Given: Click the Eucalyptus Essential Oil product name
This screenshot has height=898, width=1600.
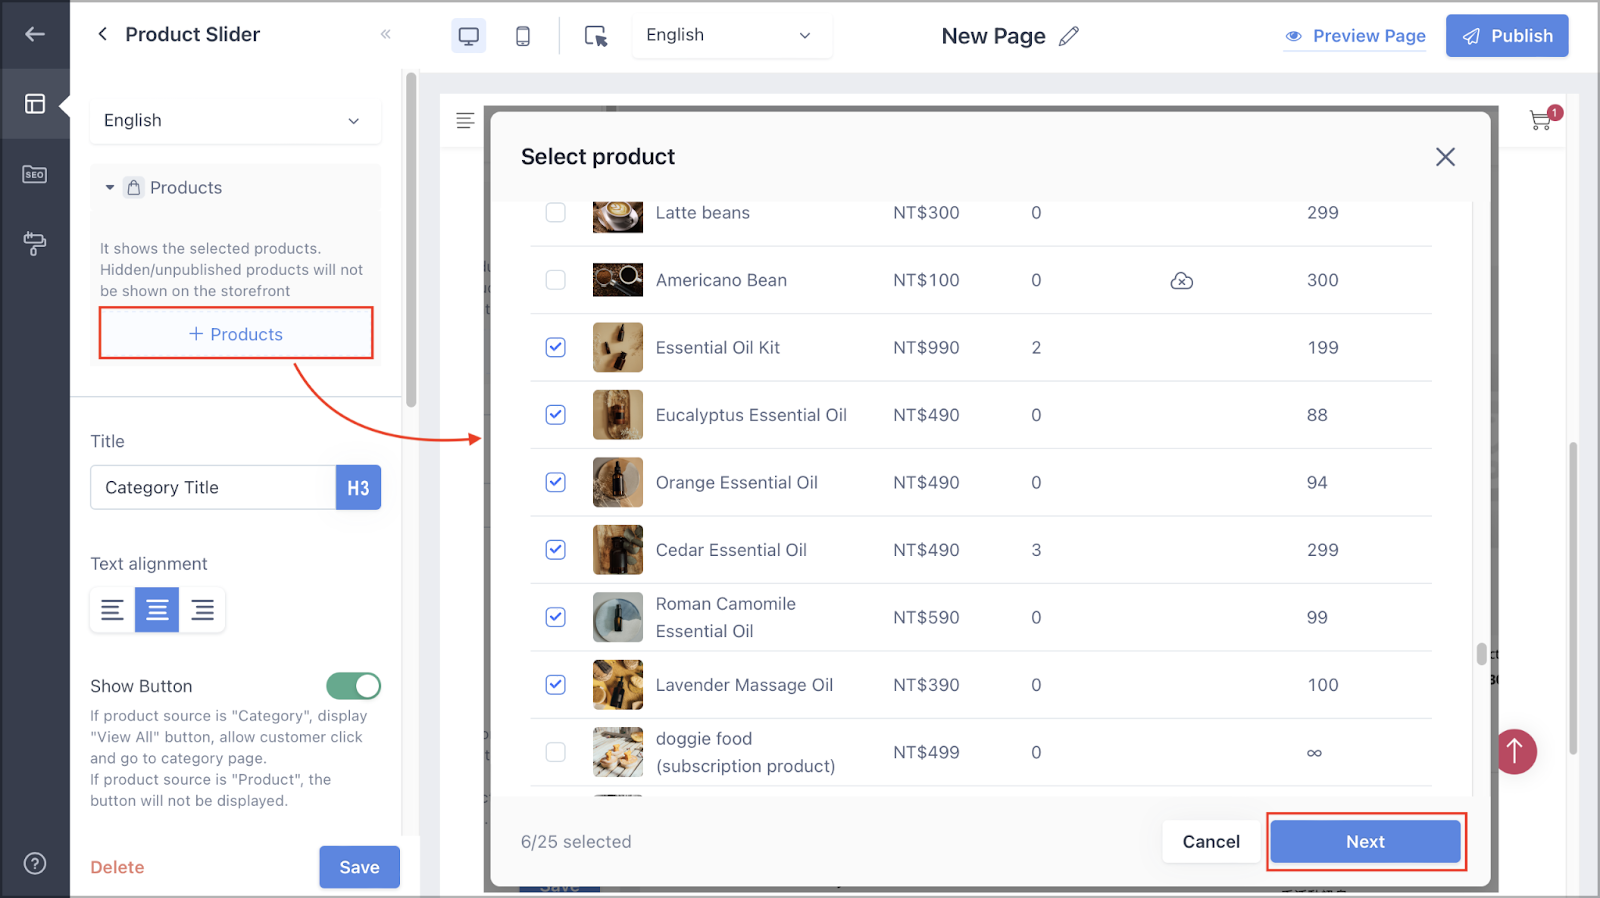Looking at the screenshot, I should [751, 415].
